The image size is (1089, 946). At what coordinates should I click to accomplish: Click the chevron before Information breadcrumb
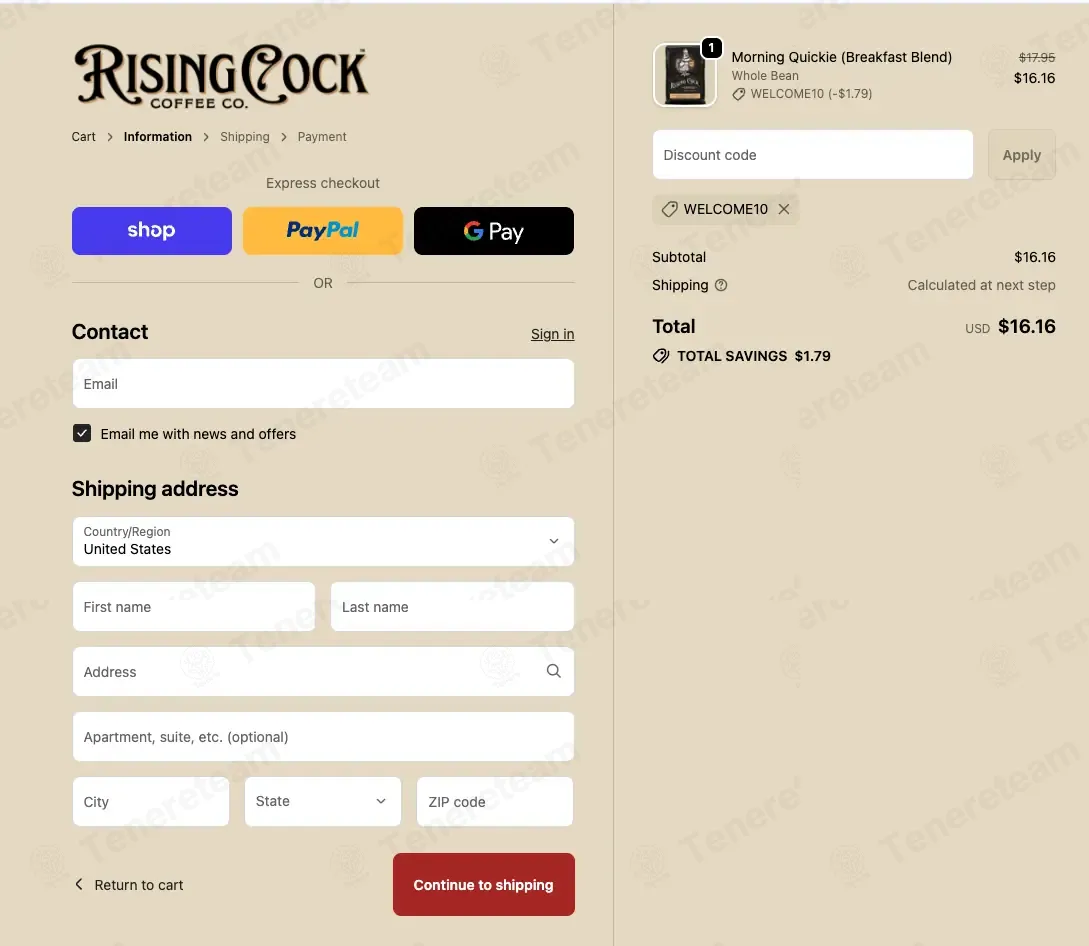110,137
